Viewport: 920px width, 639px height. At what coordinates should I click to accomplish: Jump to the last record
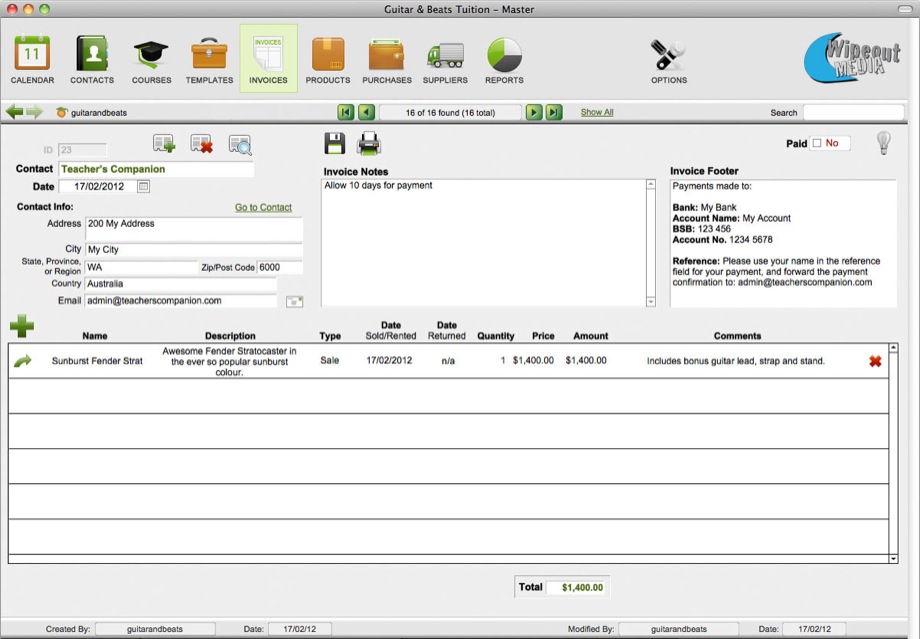click(x=554, y=113)
